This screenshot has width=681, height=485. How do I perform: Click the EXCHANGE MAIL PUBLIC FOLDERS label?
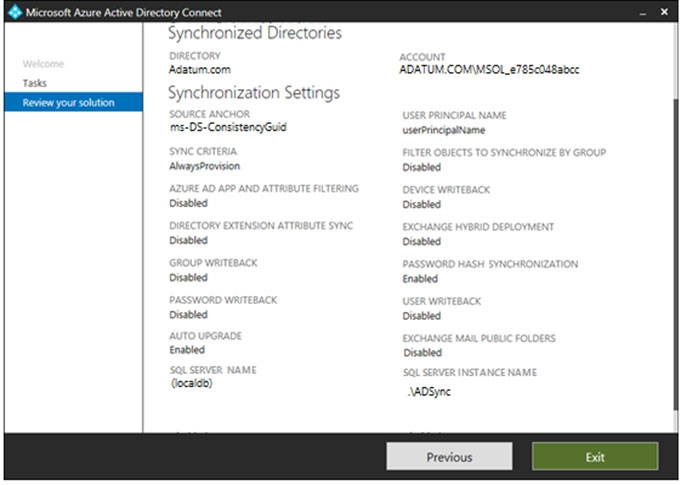(479, 338)
